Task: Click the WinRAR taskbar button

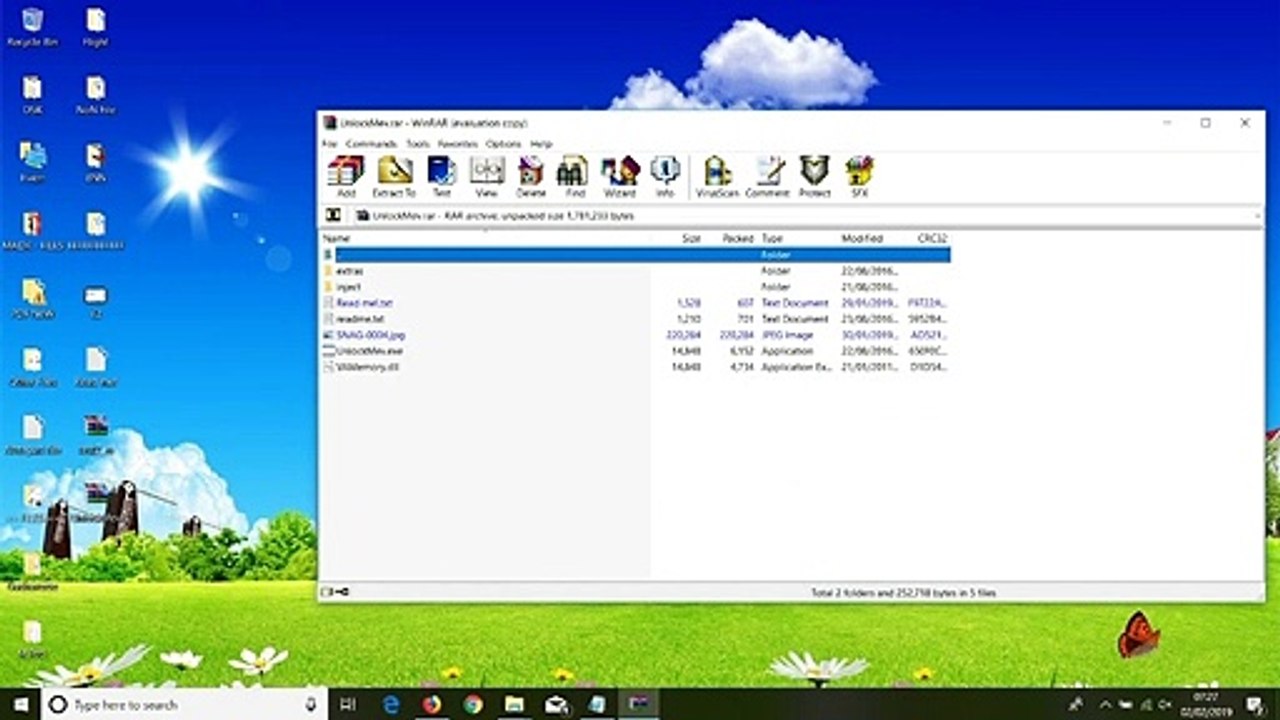Action: (638, 704)
